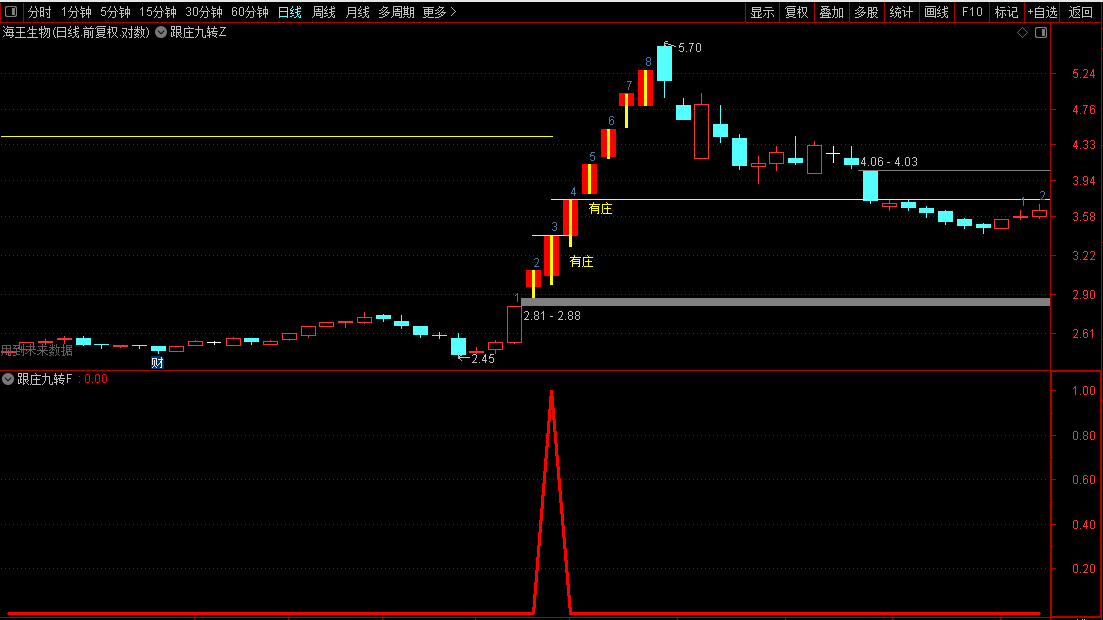Open the 多周期 multi-period view
This screenshot has width=1103, height=620.
(x=396, y=12)
